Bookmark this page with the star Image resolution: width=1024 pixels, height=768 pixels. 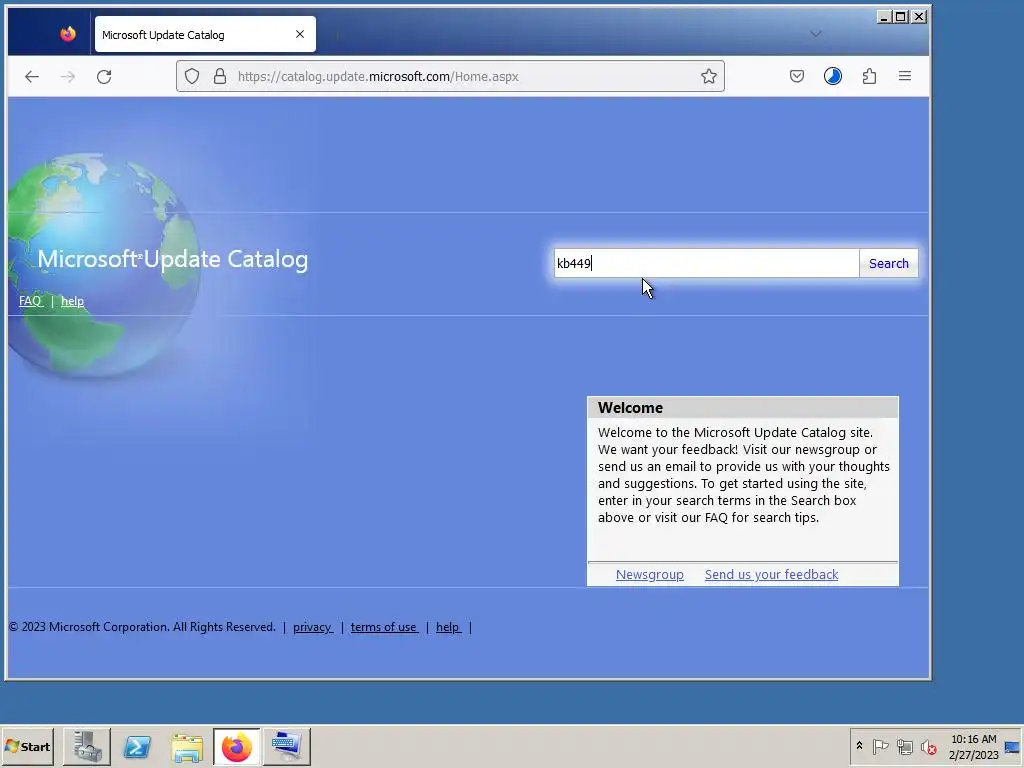point(709,76)
